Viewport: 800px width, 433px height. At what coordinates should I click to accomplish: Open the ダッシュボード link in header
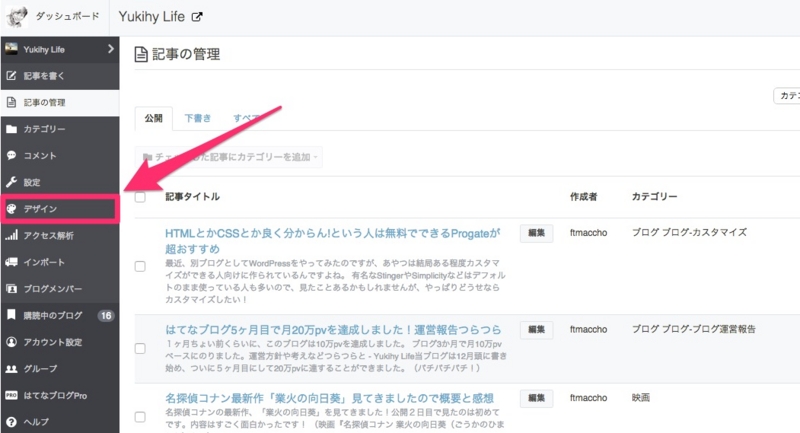point(67,16)
